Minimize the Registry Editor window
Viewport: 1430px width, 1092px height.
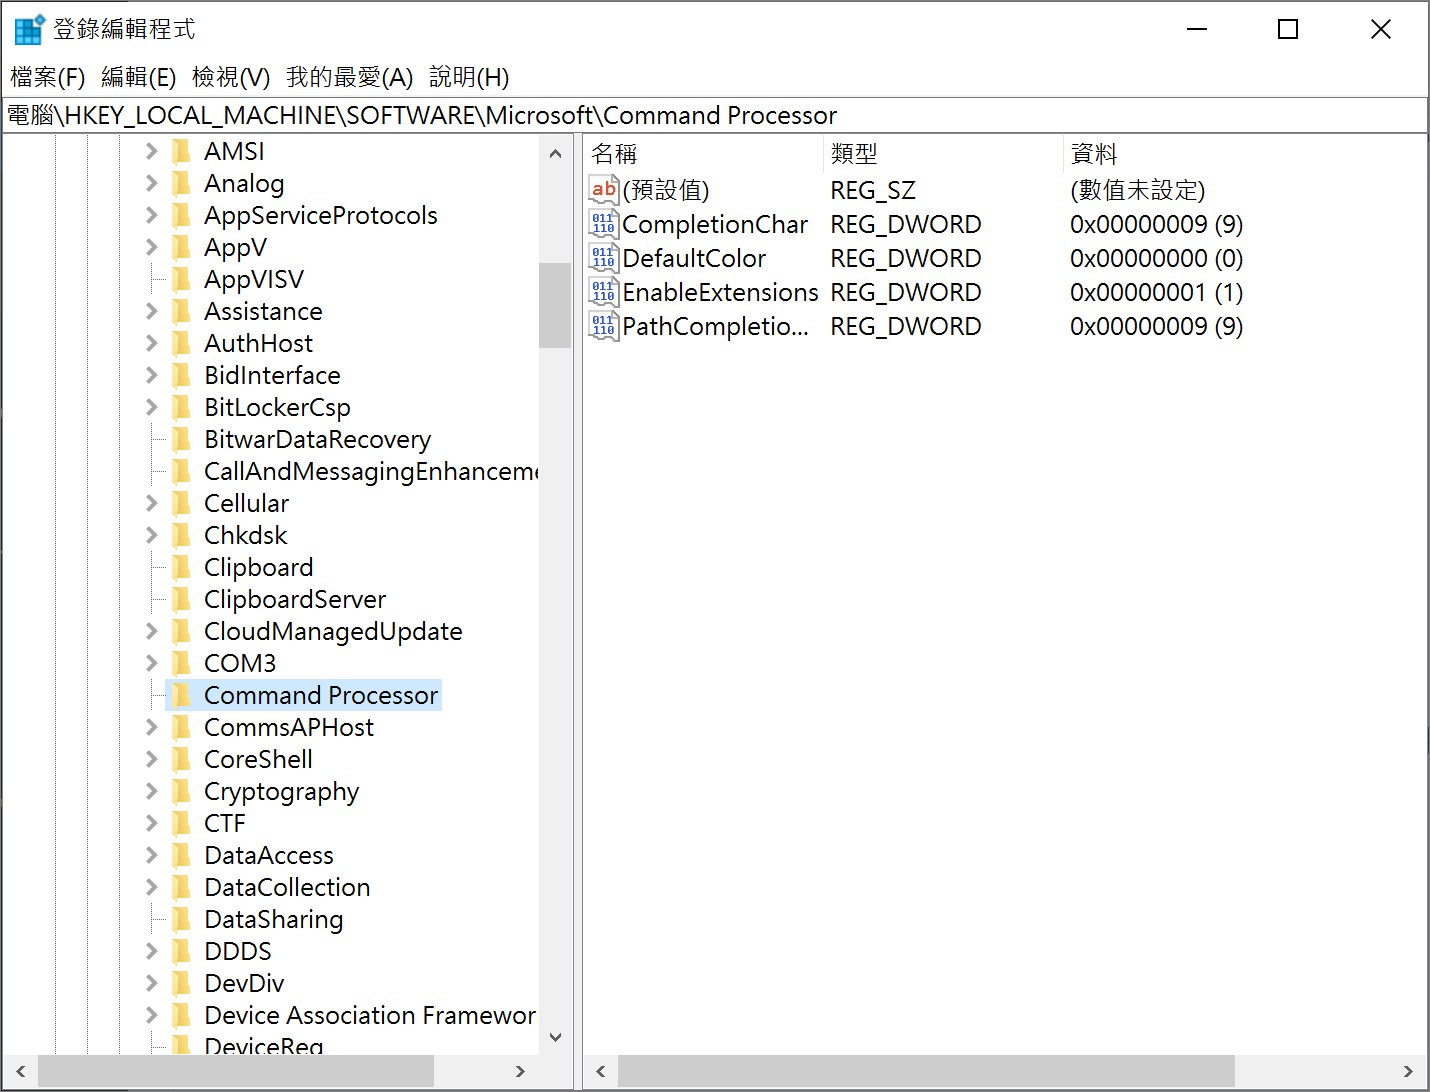1197,29
